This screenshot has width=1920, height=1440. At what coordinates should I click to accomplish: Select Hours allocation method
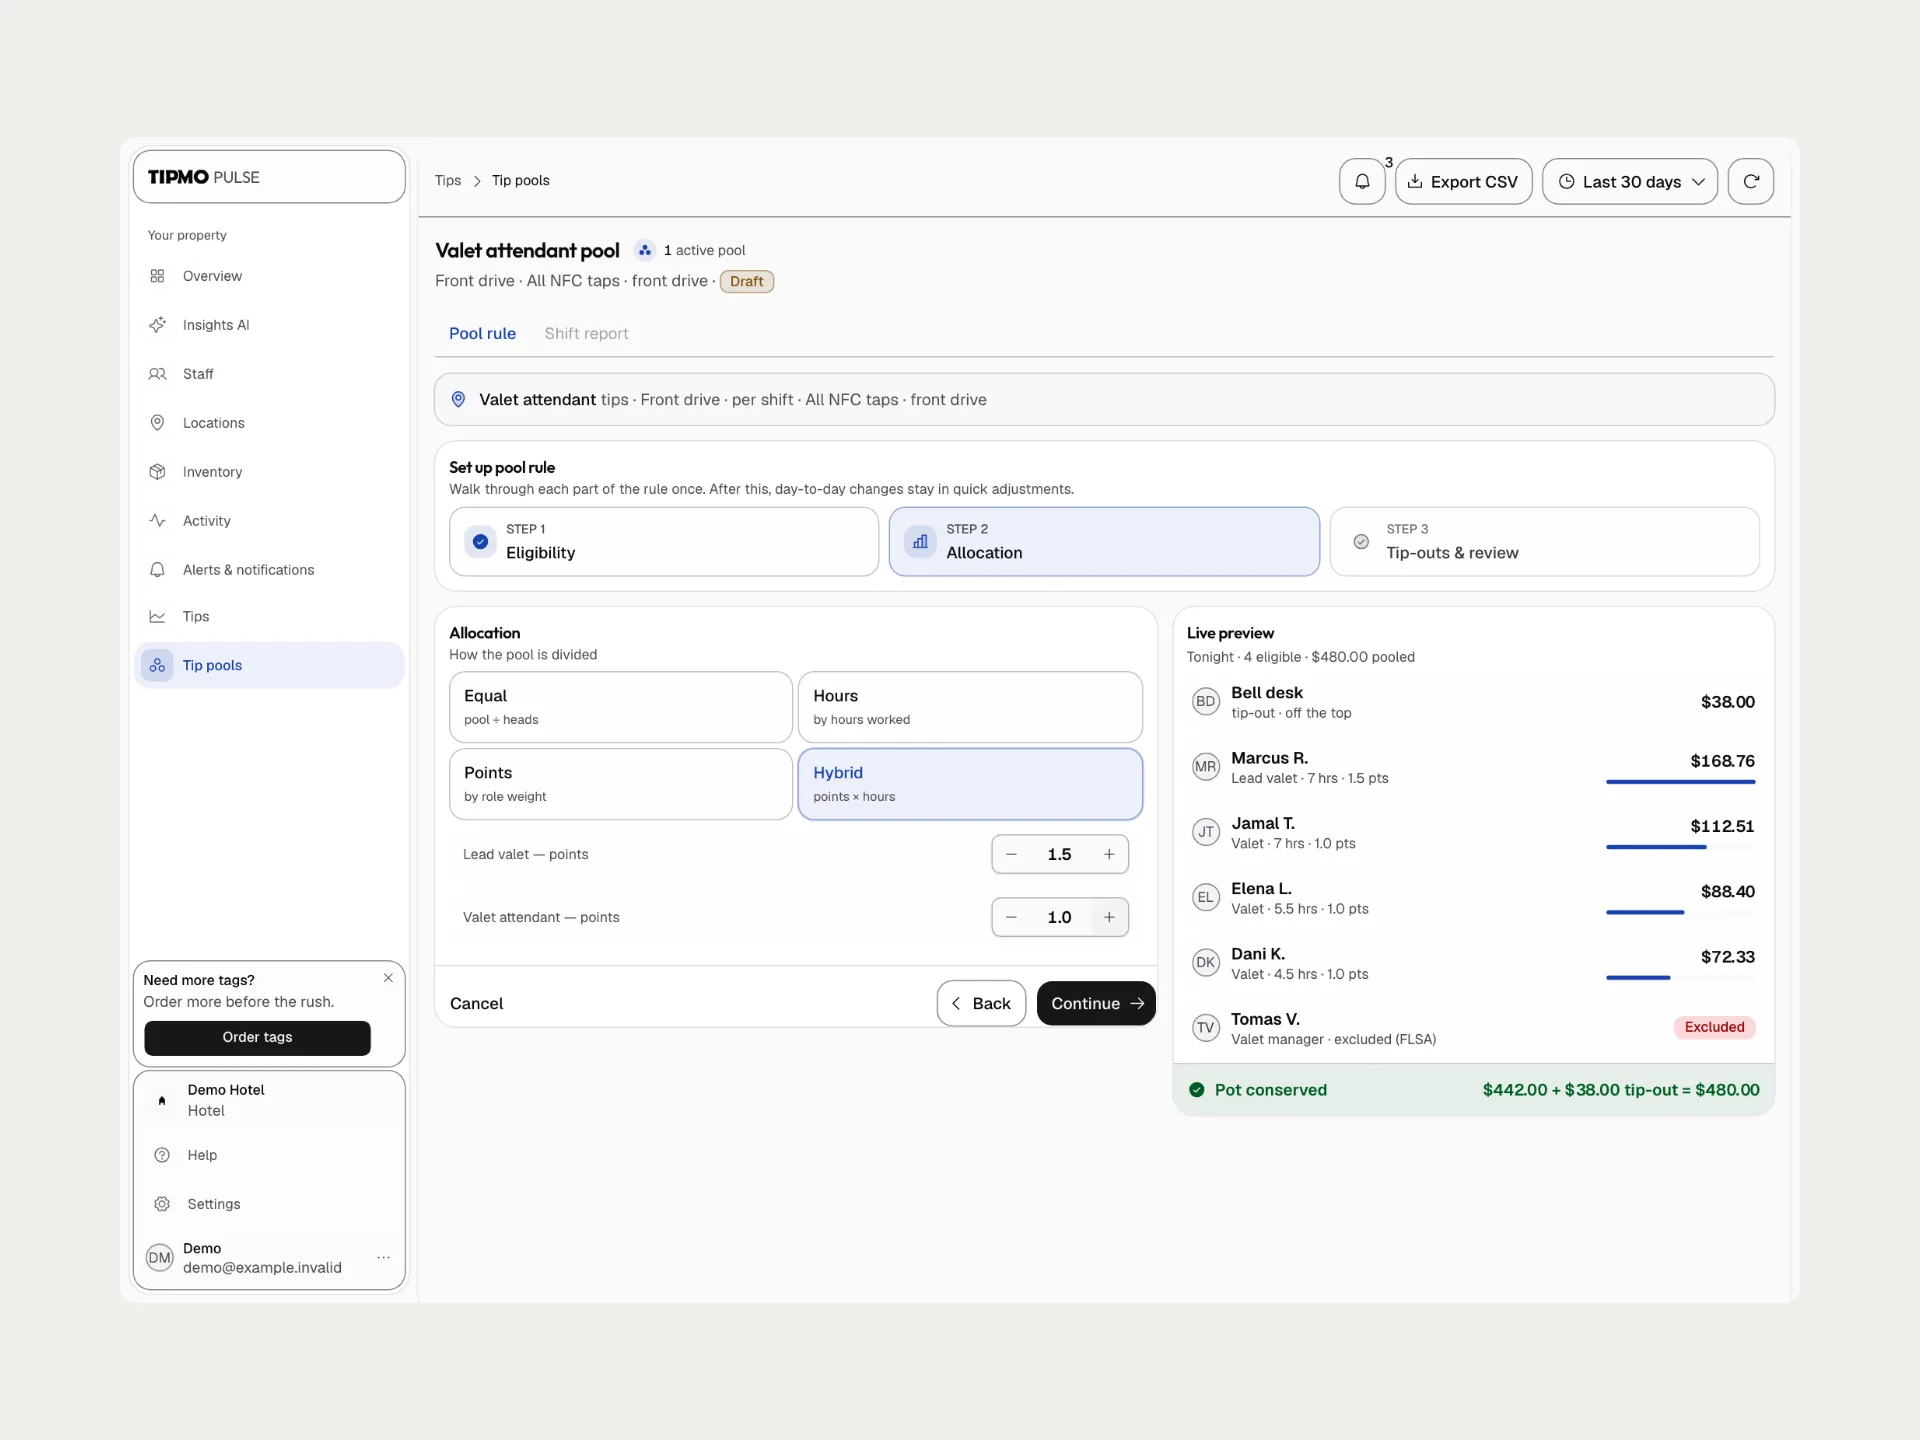click(970, 707)
